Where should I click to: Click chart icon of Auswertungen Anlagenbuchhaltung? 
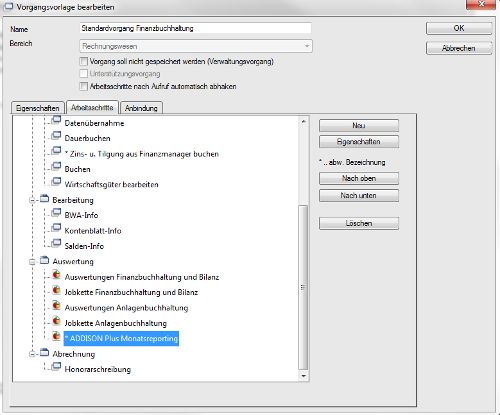56,305
